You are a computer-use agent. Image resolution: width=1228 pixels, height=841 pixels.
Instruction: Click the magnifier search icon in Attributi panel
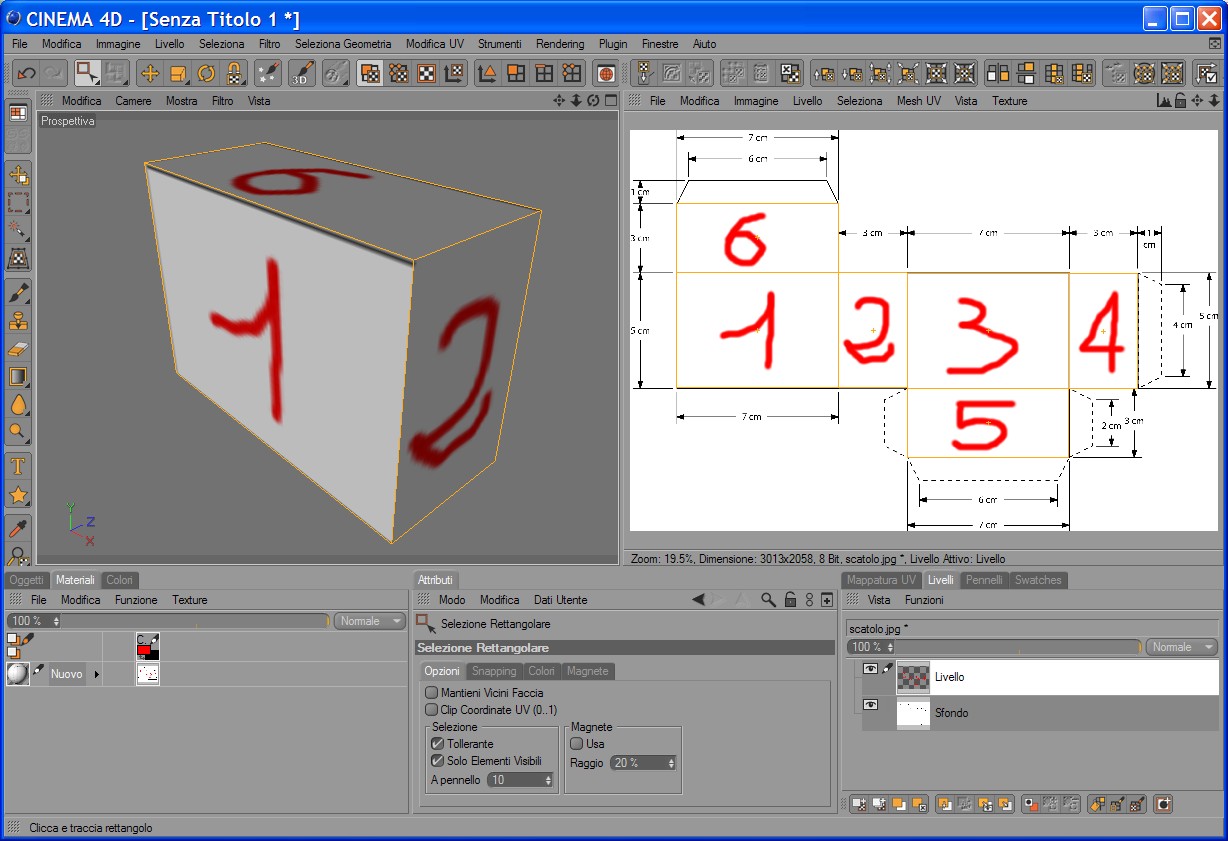(x=768, y=600)
